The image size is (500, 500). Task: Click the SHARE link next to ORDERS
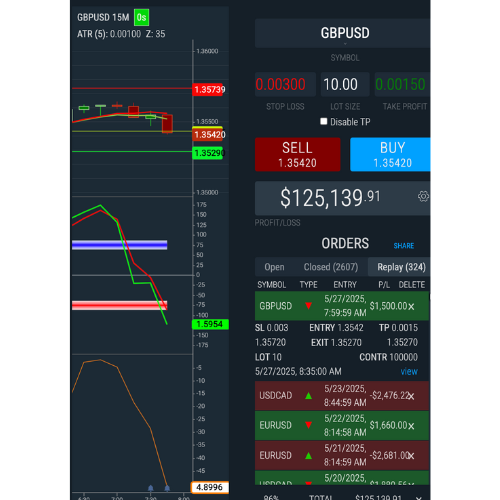[404, 246]
